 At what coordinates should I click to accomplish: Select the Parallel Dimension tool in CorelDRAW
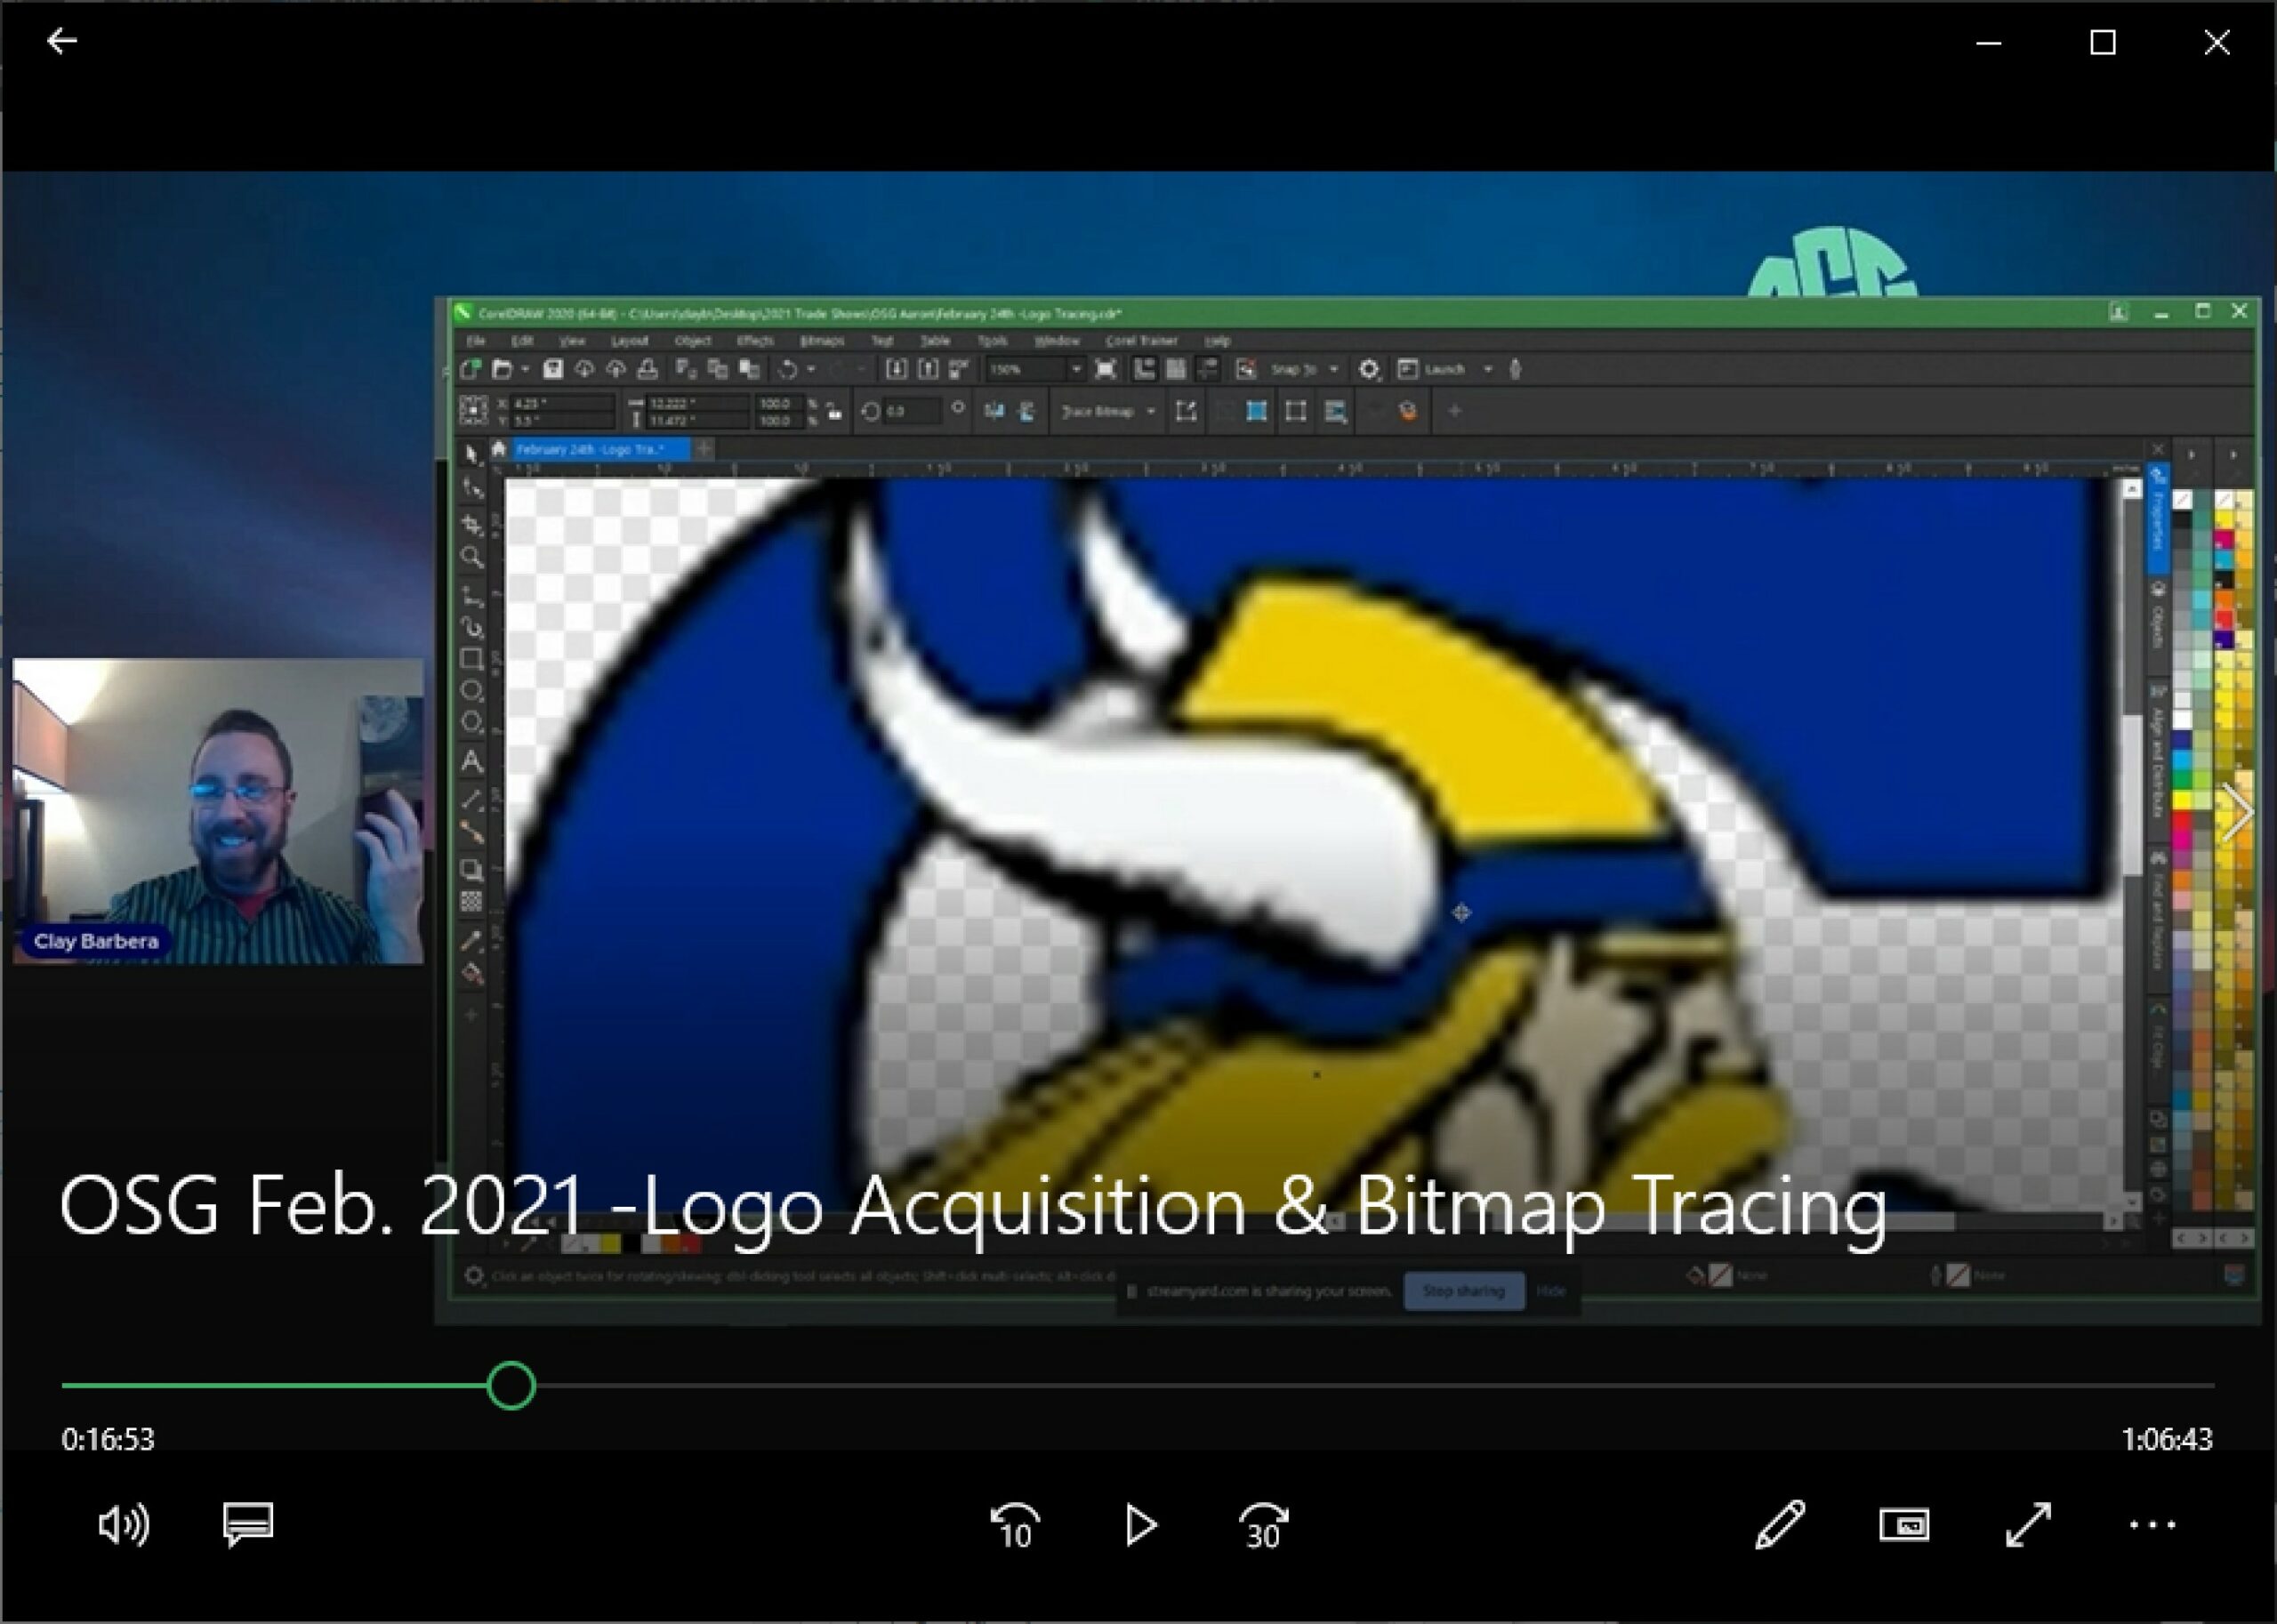pyautogui.click(x=472, y=800)
